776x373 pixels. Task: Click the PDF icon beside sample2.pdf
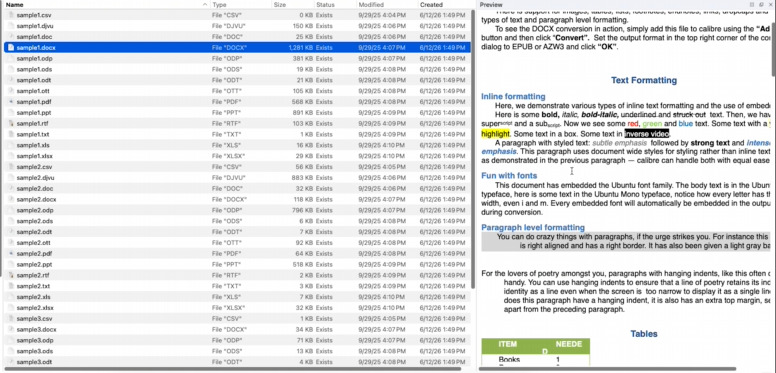[x=11, y=254]
